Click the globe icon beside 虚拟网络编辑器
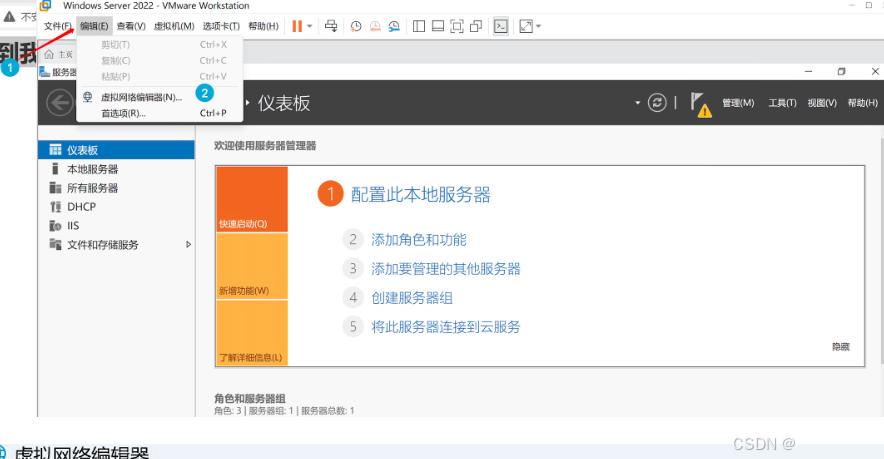The image size is (884, 459). 88,97
